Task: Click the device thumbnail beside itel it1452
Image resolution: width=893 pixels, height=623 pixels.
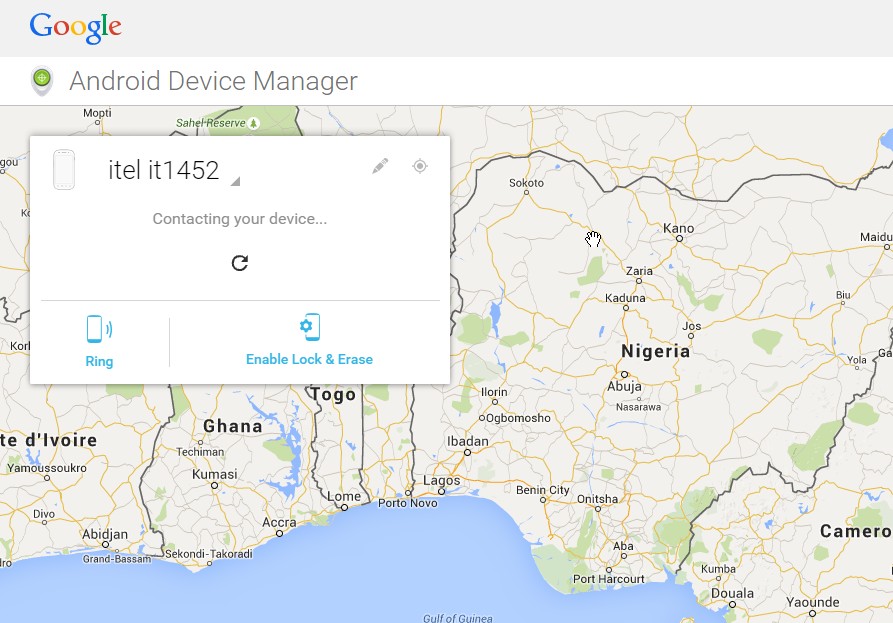Action: (64, 169)
